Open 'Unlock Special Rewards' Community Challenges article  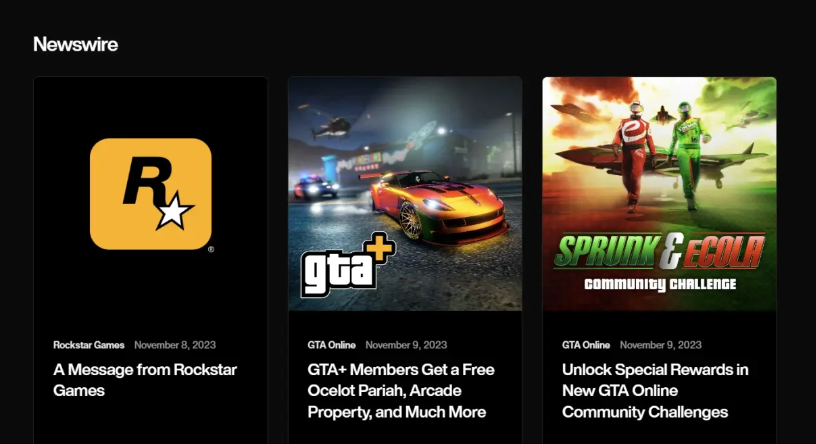point(655,390)
